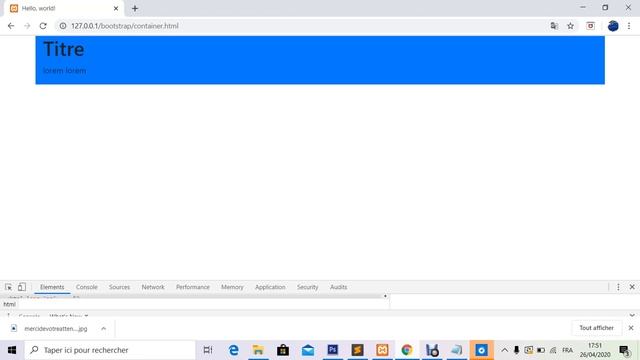The height and width of the screenshot is (360, 640).
Task: Expand download item options arrow
Action: click(x=103, y=328)
